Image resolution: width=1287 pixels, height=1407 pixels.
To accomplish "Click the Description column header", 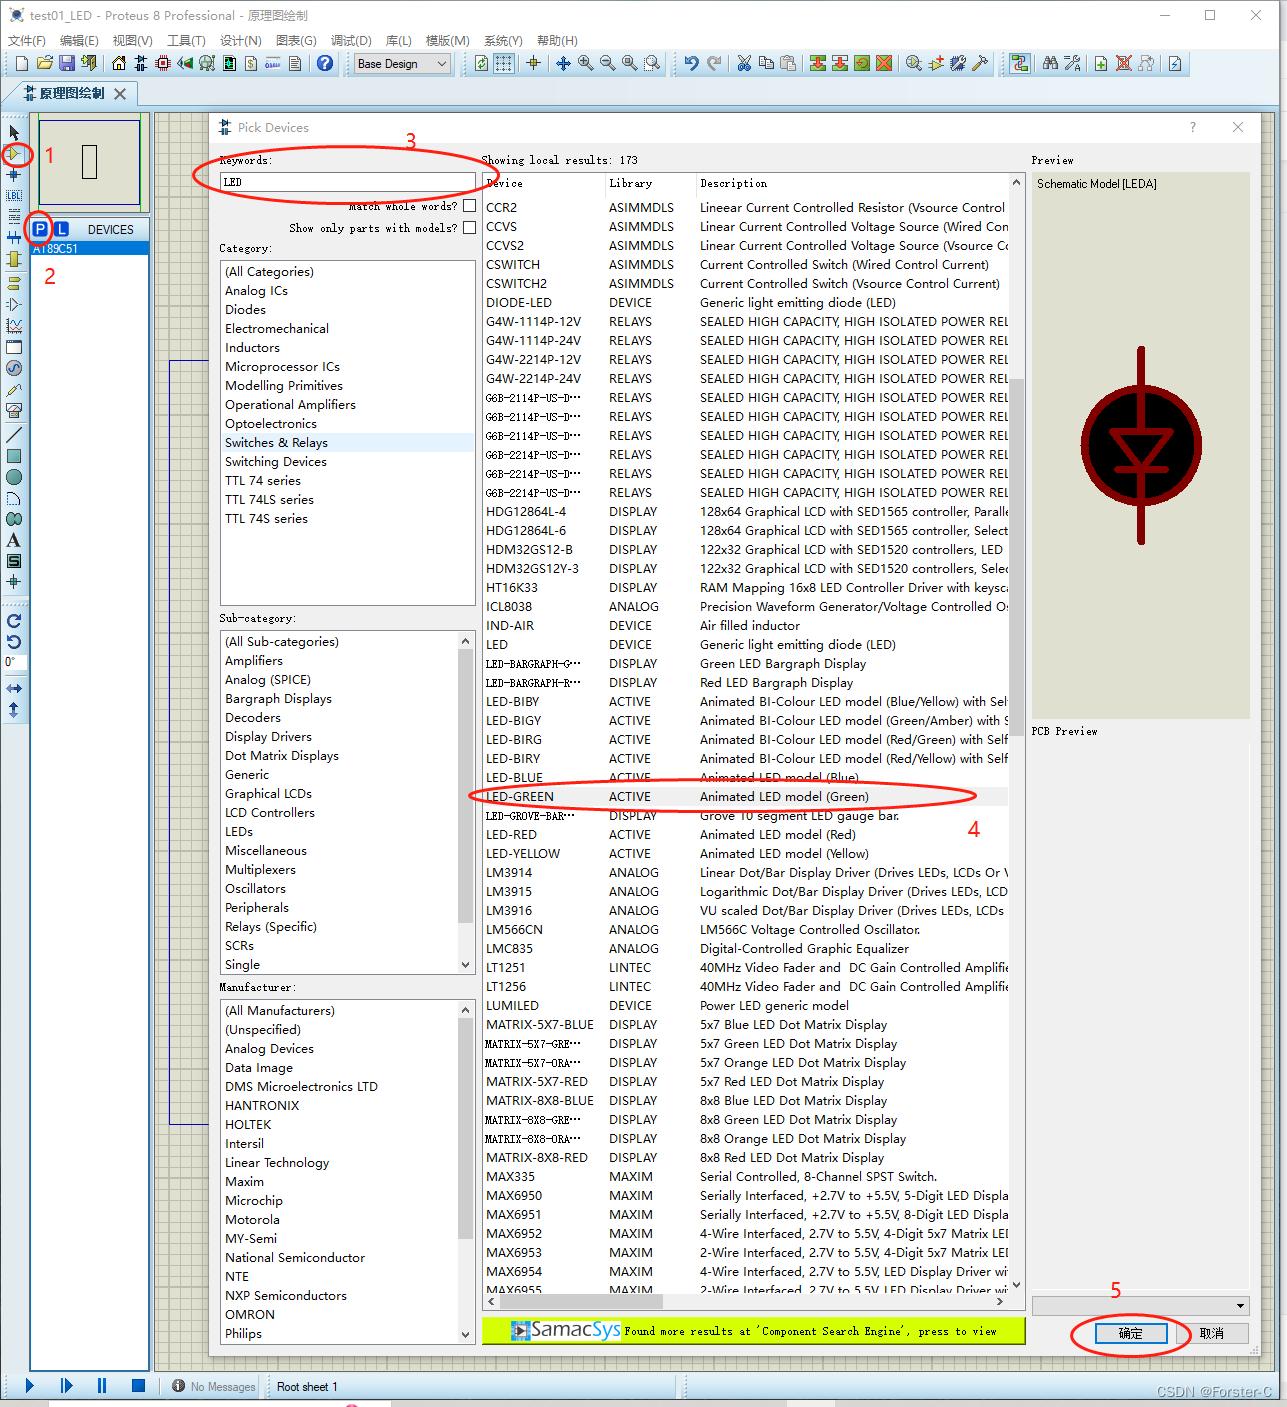I will coord(852,183).
